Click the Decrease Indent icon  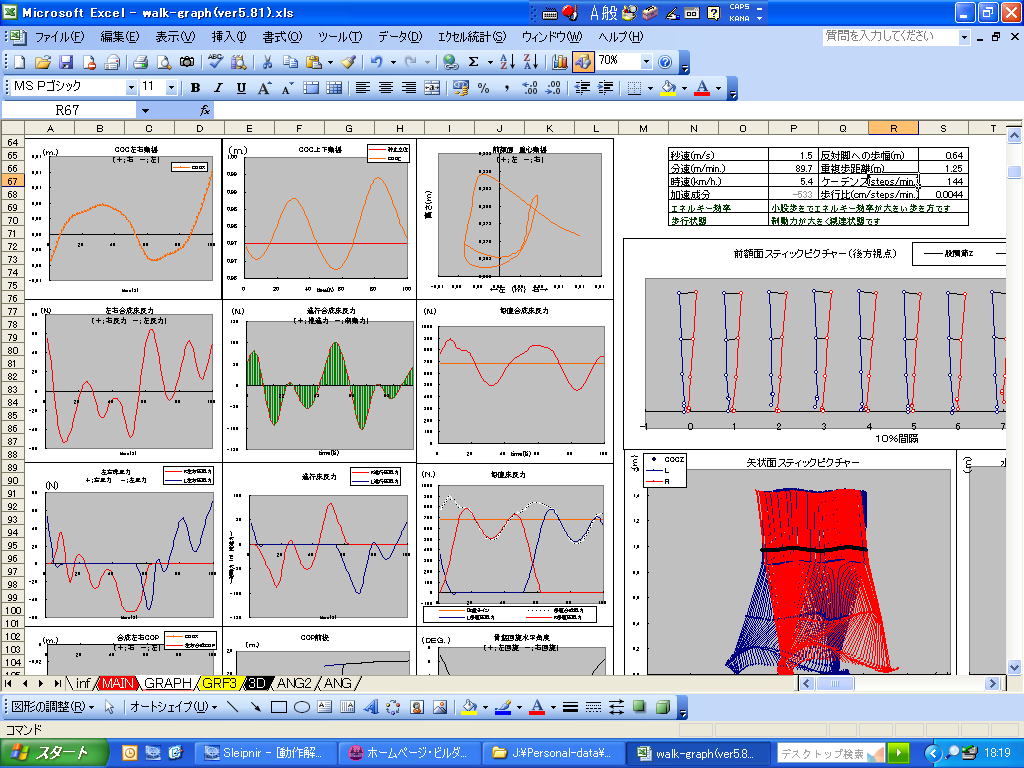pyautogui.click(x=582, y=88)
